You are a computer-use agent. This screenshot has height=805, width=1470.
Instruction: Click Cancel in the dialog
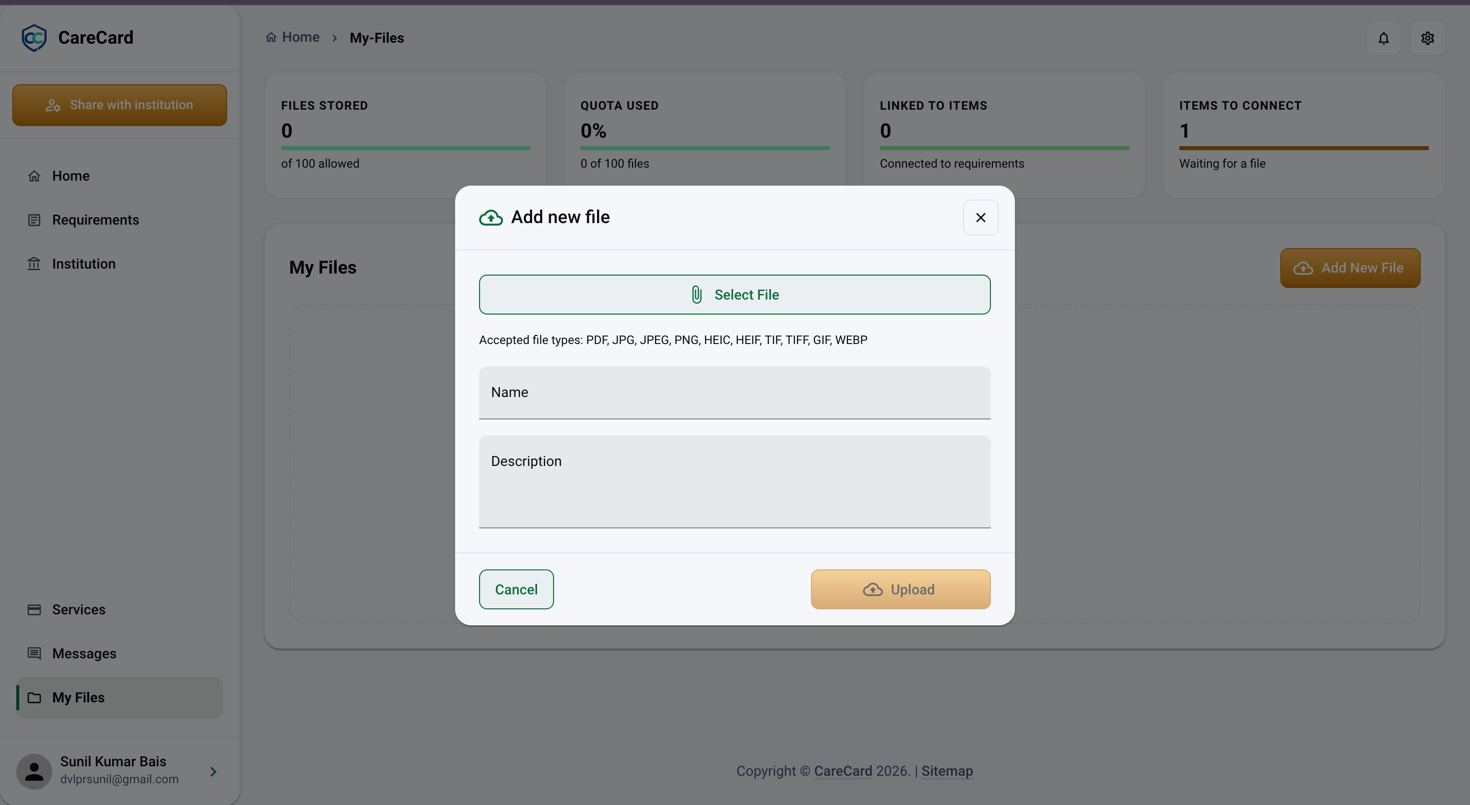point(516,590)
